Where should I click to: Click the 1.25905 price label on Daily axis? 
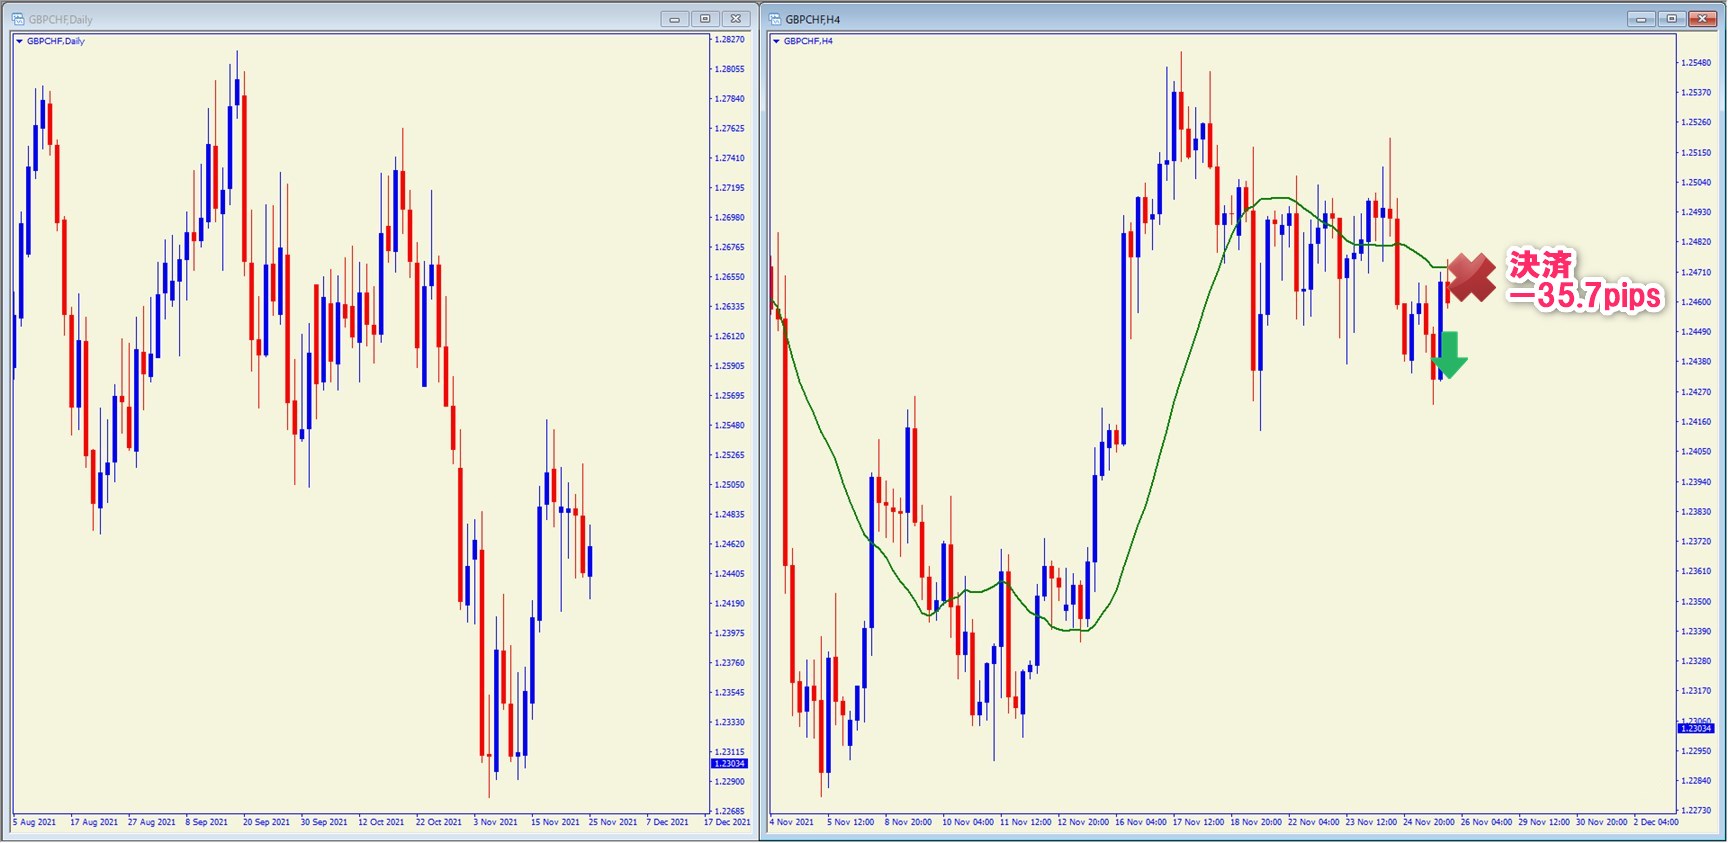tap(730, 366)
